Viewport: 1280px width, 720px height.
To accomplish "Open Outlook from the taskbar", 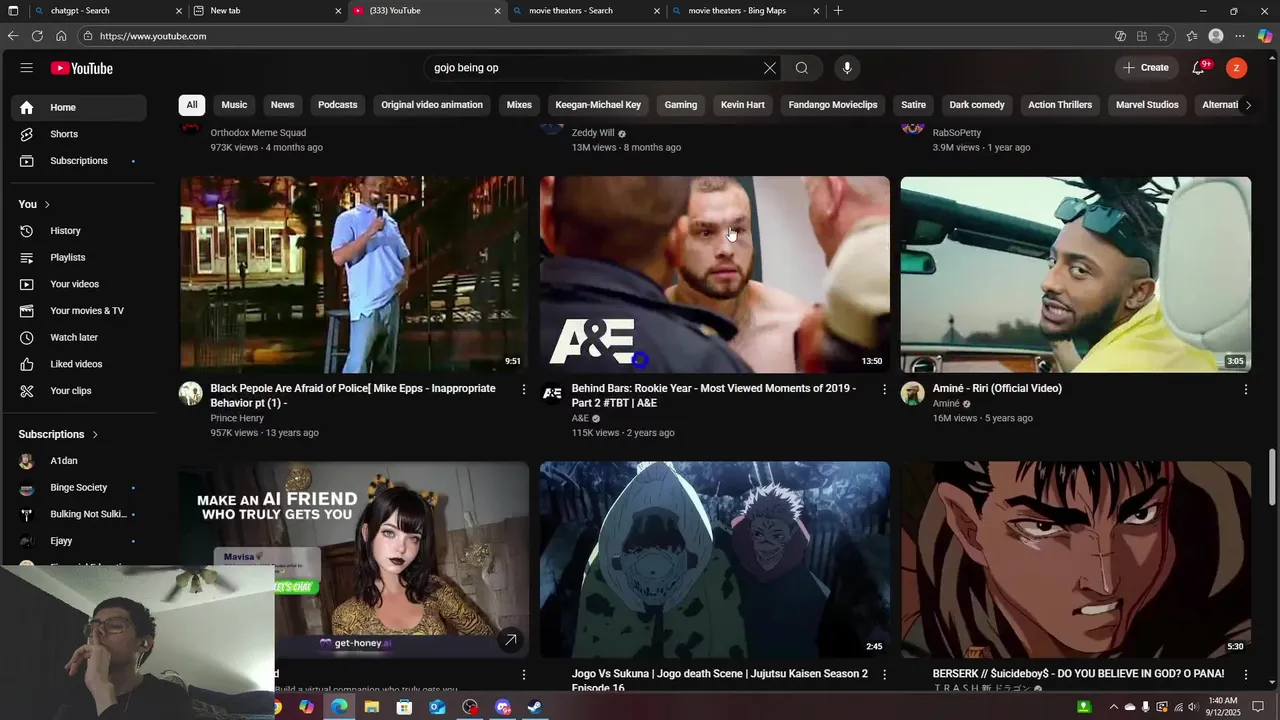I will click(437, 707).
